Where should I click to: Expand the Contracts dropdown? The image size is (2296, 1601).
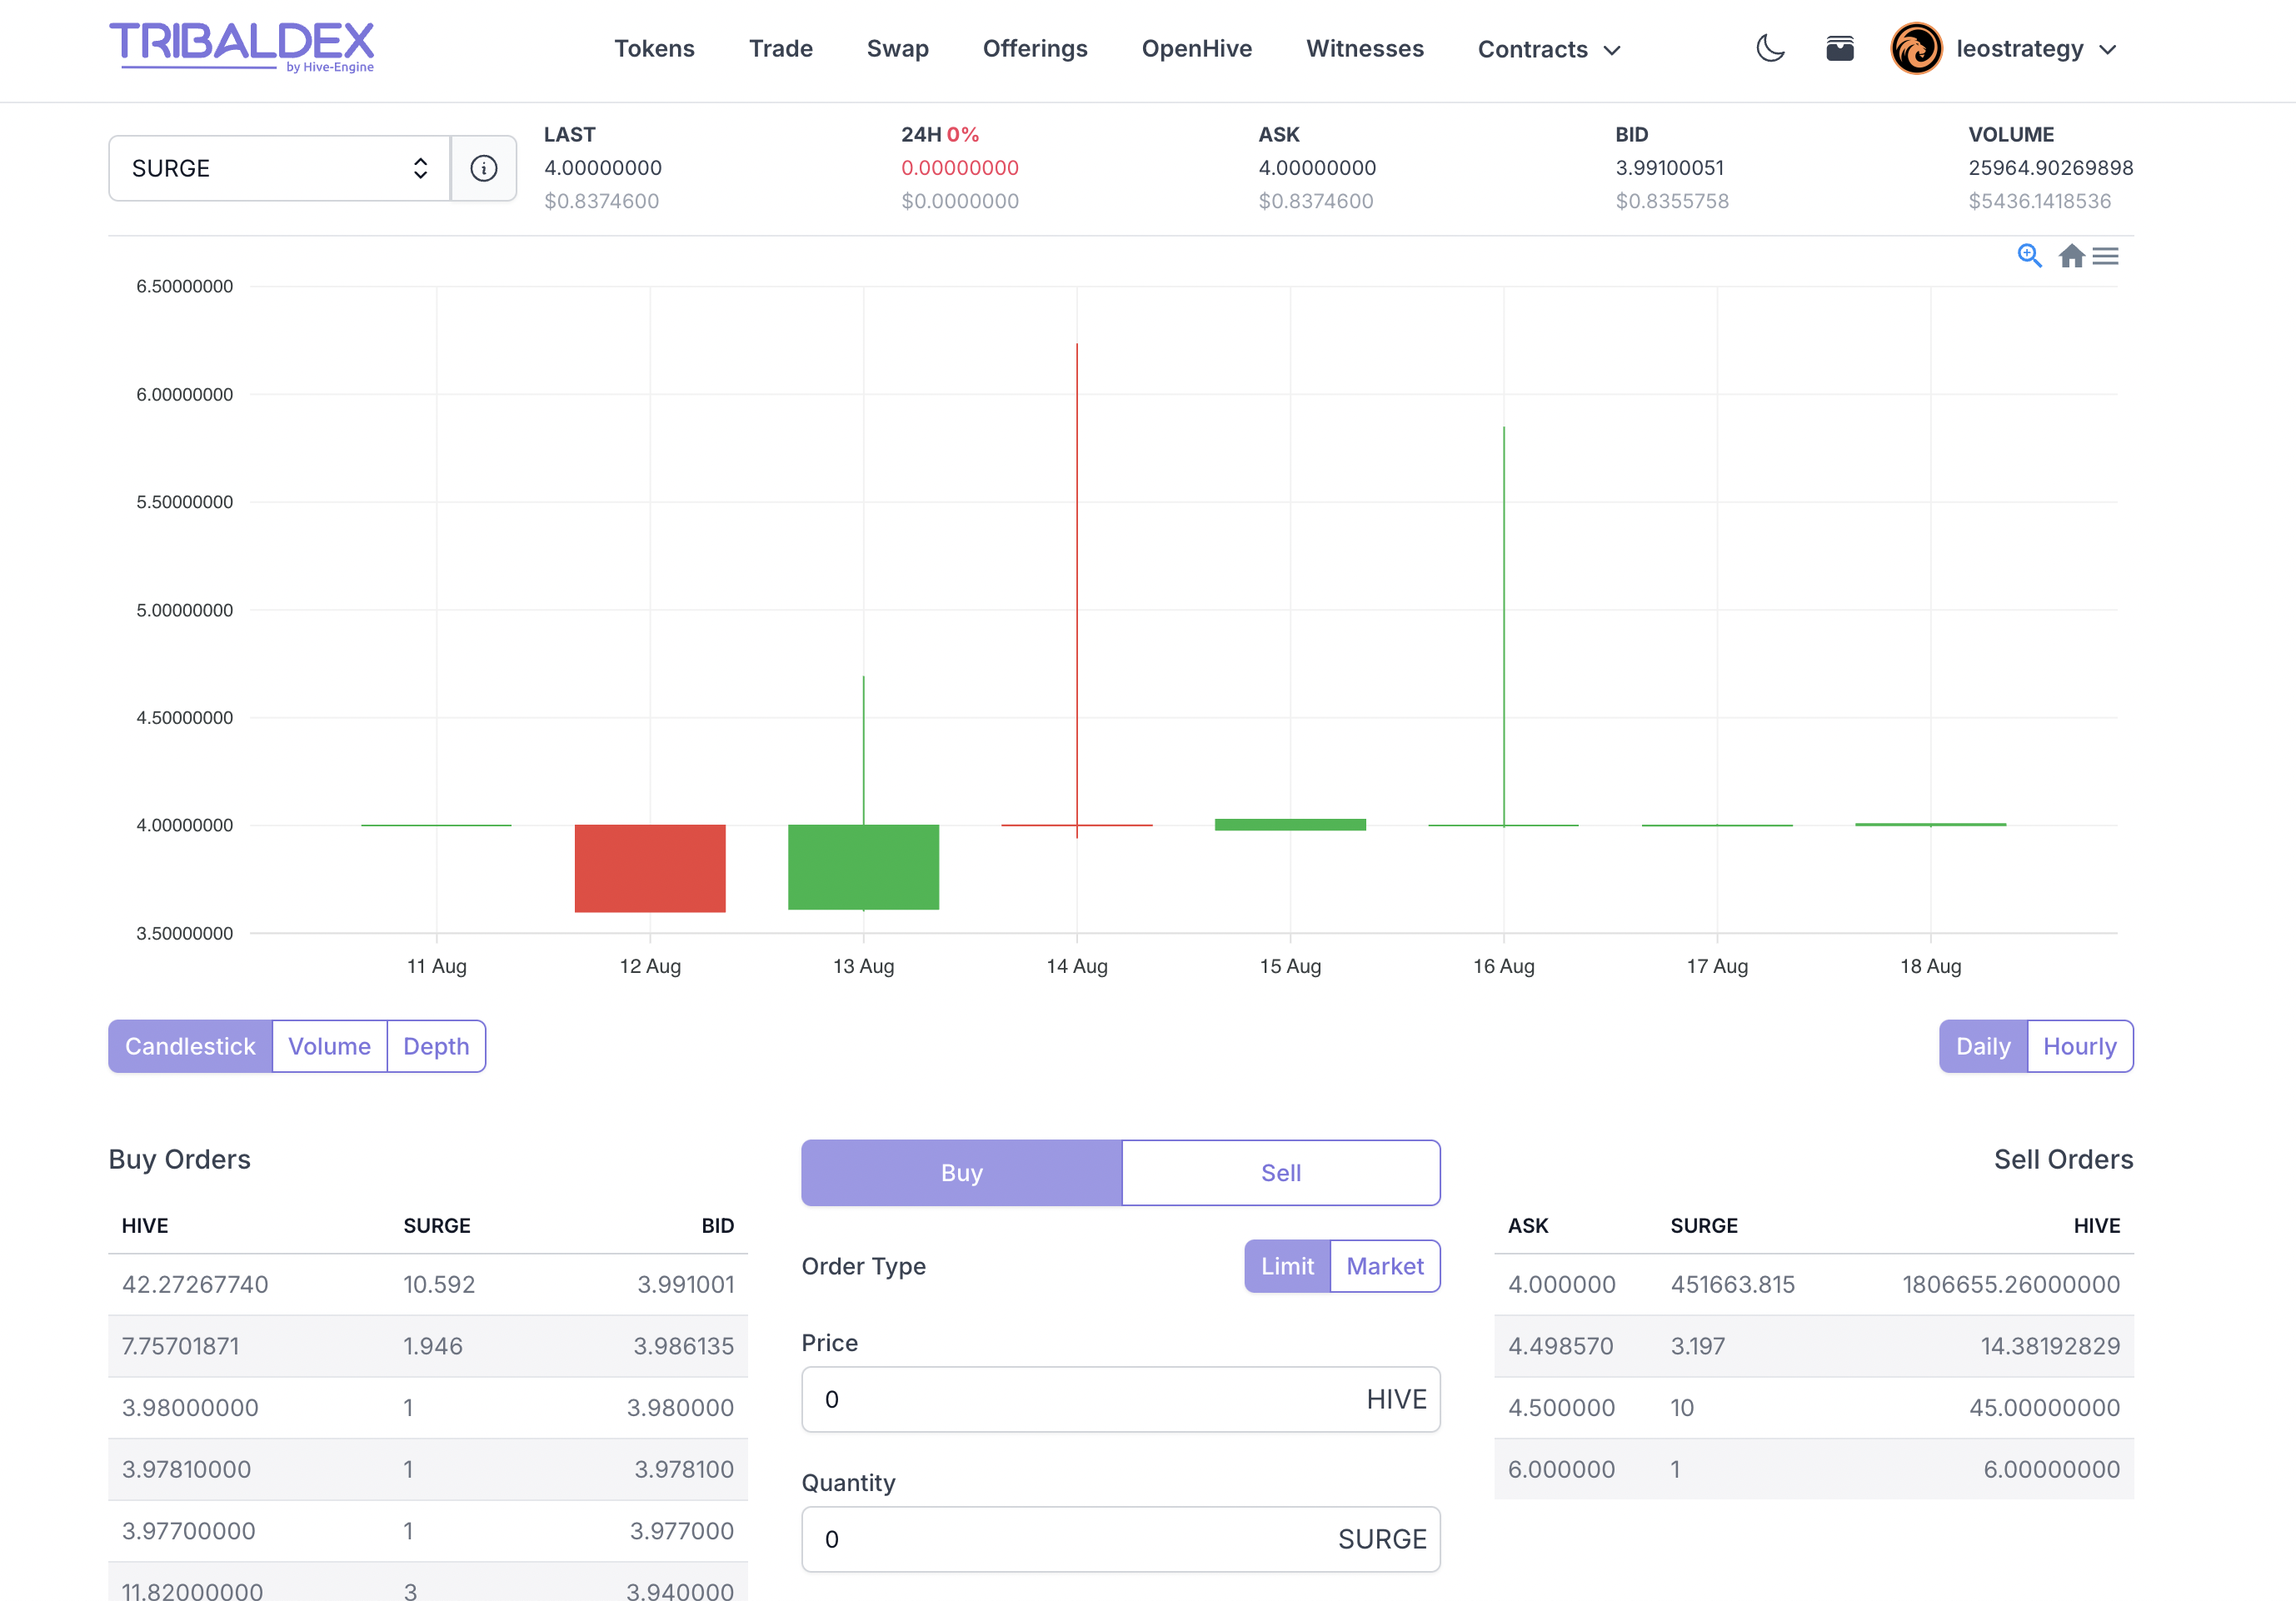pyautogui.click(x=1549, y=49)
